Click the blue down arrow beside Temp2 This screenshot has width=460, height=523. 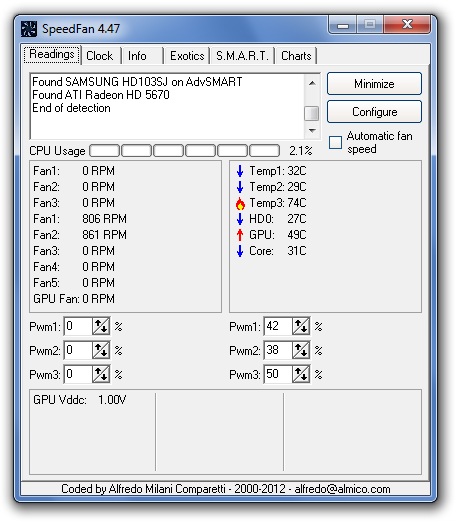click(240, 187)
